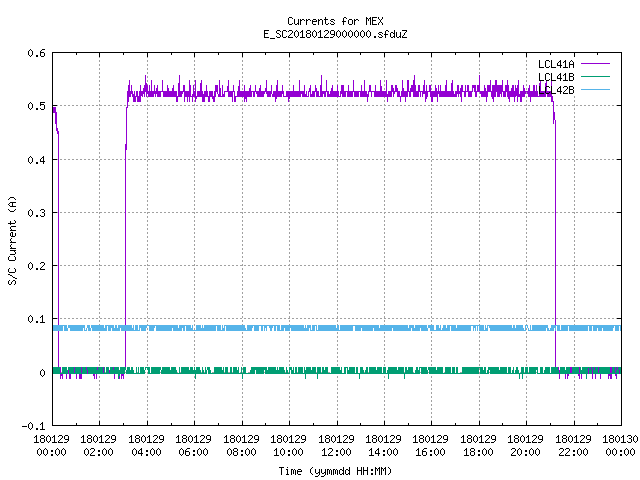Click the x-axis time label "04:00"
The height and width of the screenshot is (480, 640).
tap(146, 452)
